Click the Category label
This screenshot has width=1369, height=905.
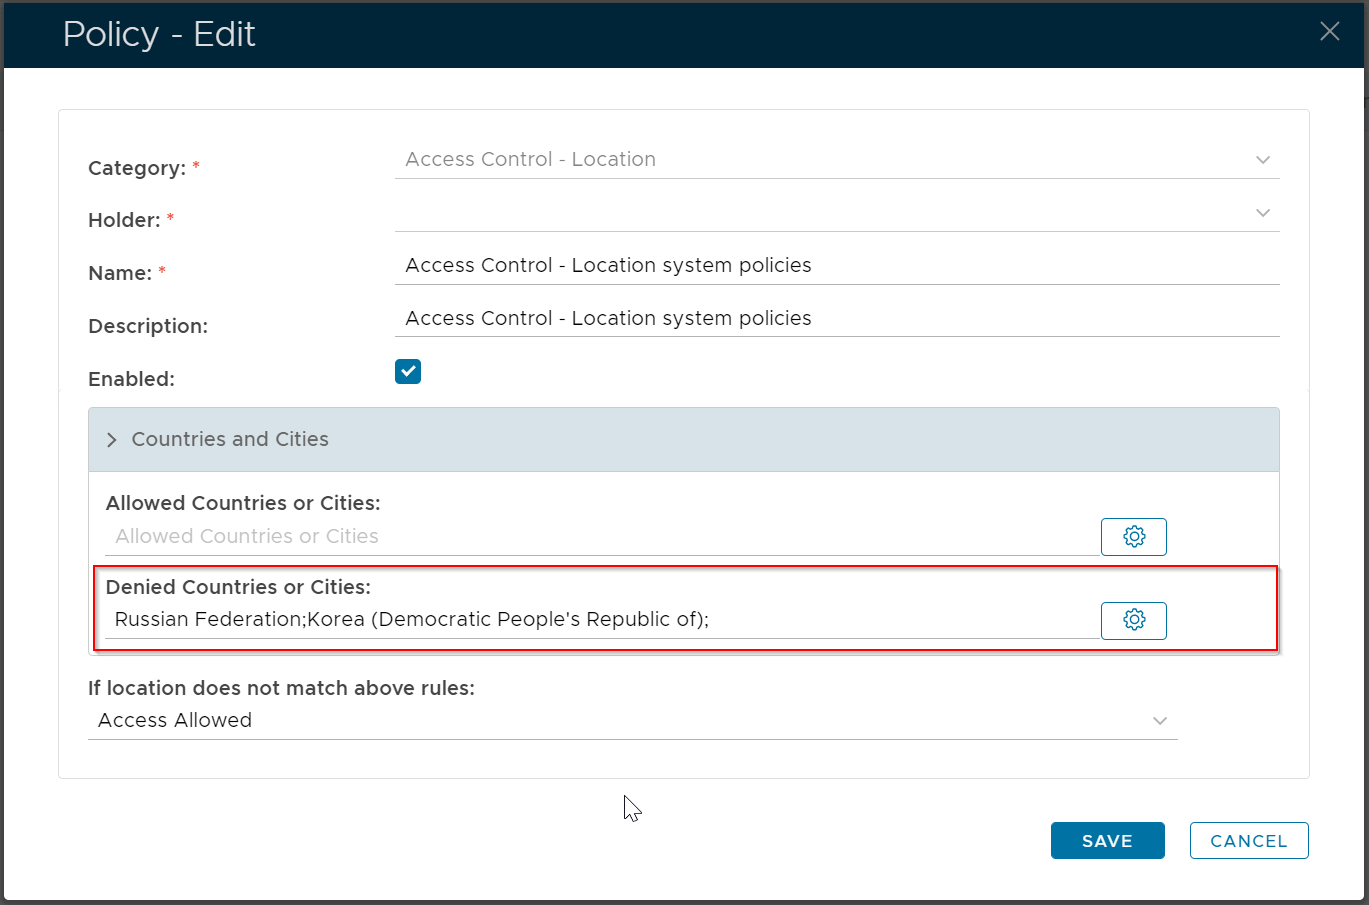[x=137, y=169]
